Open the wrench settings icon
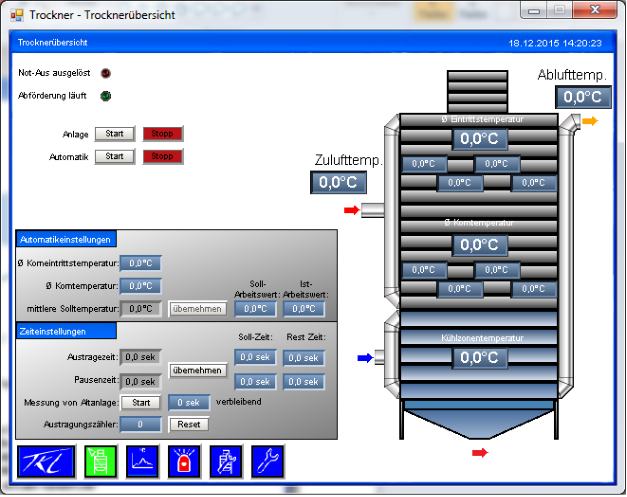 tap(267, 461)
